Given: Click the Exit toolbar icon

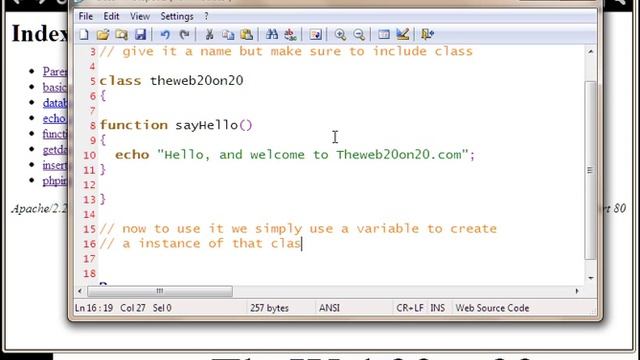Looking at the screenshot, I should 427,35.
